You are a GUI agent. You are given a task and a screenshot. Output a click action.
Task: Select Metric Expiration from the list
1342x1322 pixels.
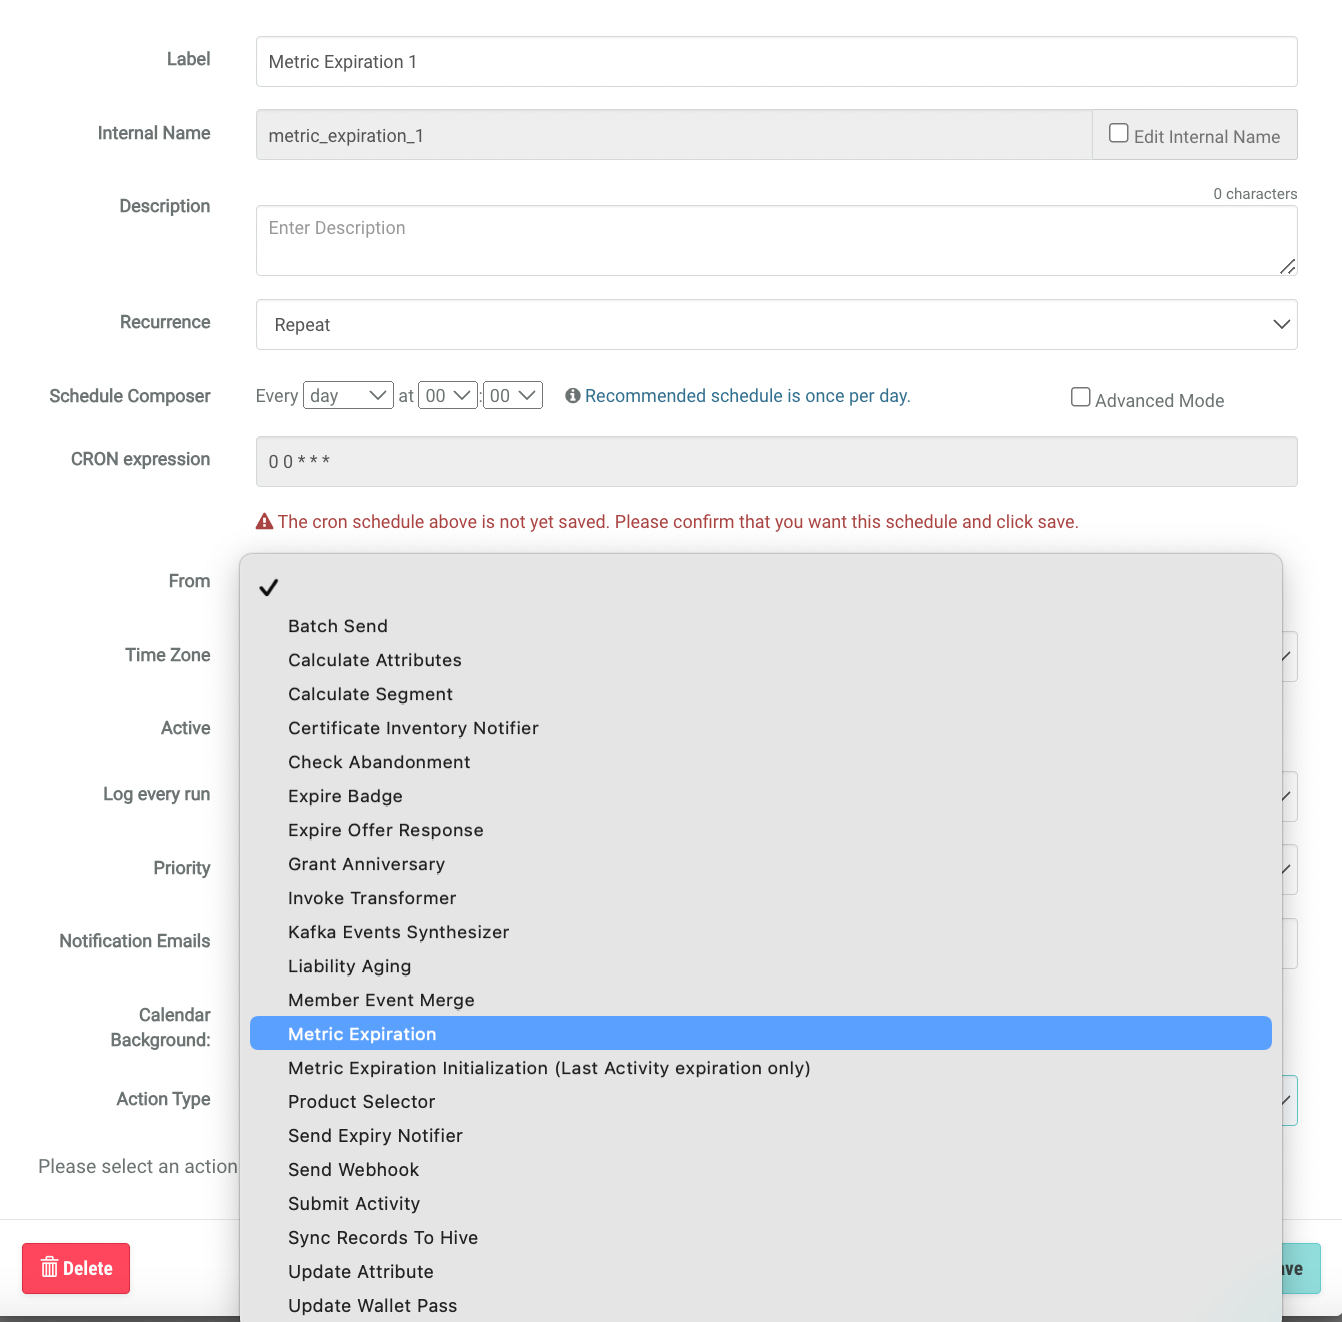click(x=362, y=1034)
